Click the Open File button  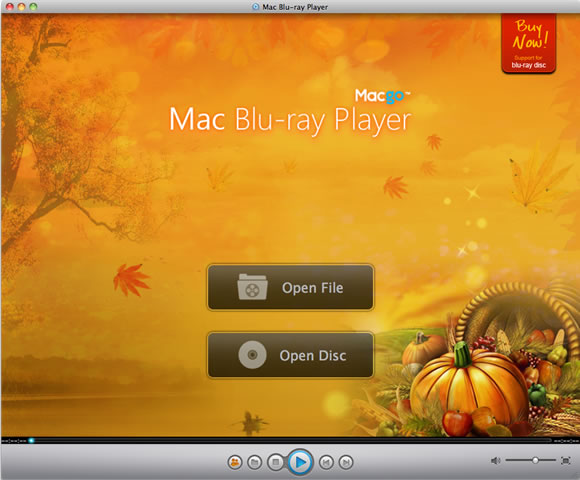[x=290, y=287]
